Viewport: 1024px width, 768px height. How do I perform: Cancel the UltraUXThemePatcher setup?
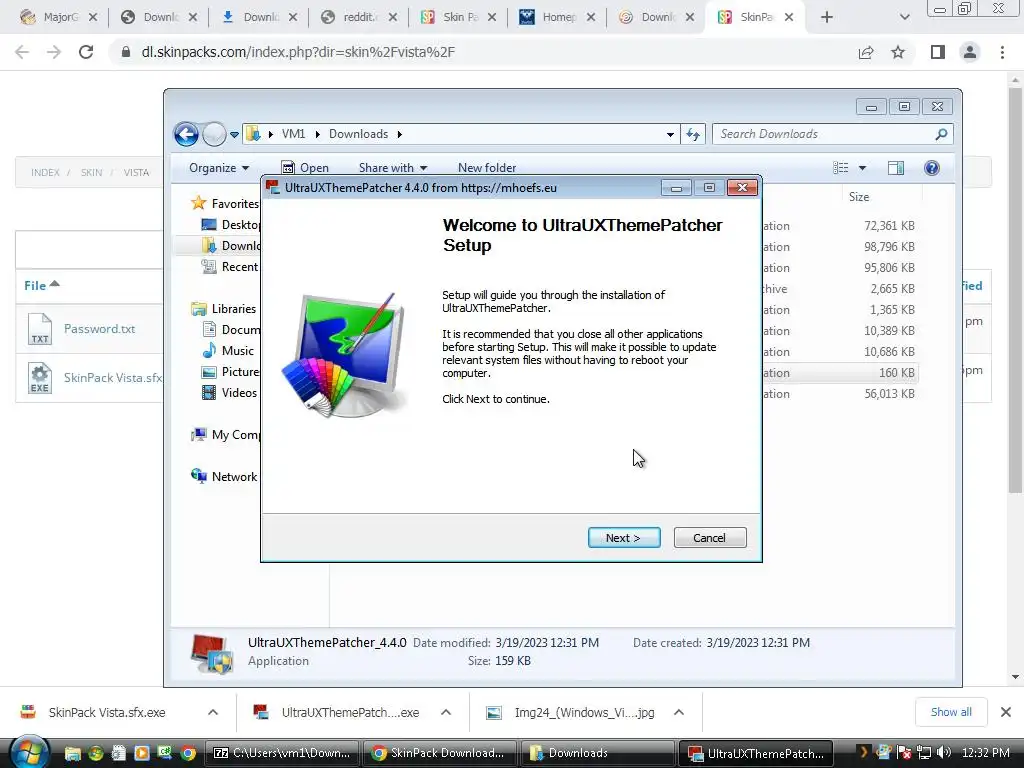tap(710, 537)
